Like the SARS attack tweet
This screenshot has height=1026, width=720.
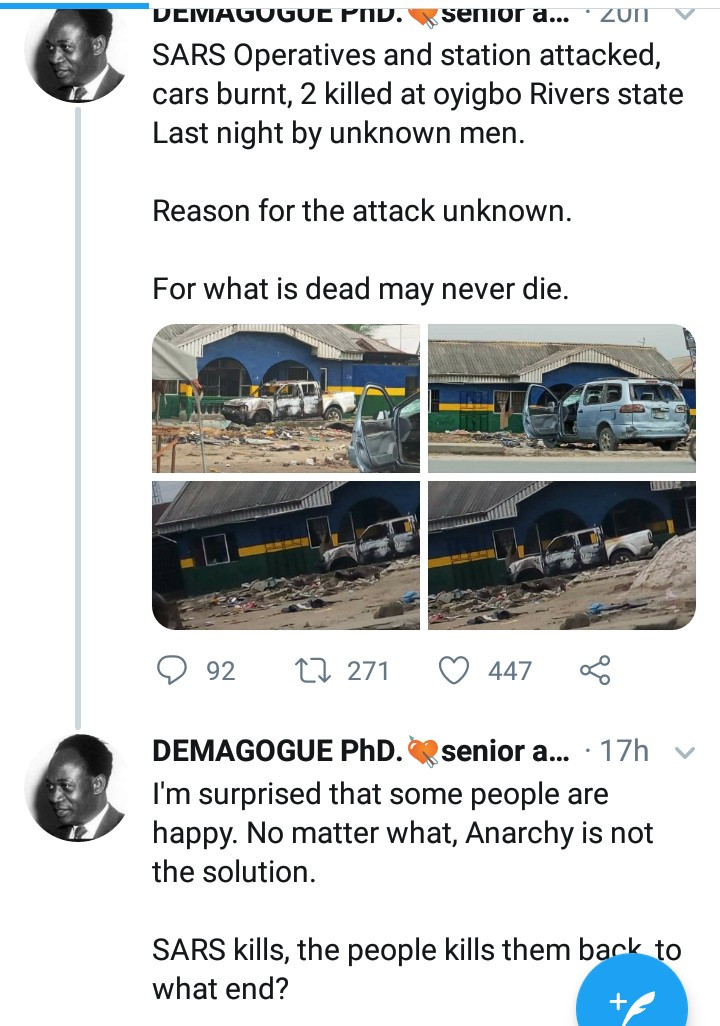coord(455,670)
